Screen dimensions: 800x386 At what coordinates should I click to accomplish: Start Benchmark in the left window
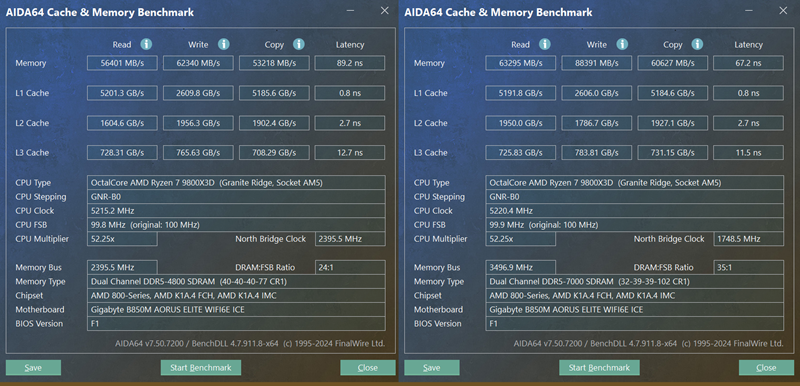point(201,368)
